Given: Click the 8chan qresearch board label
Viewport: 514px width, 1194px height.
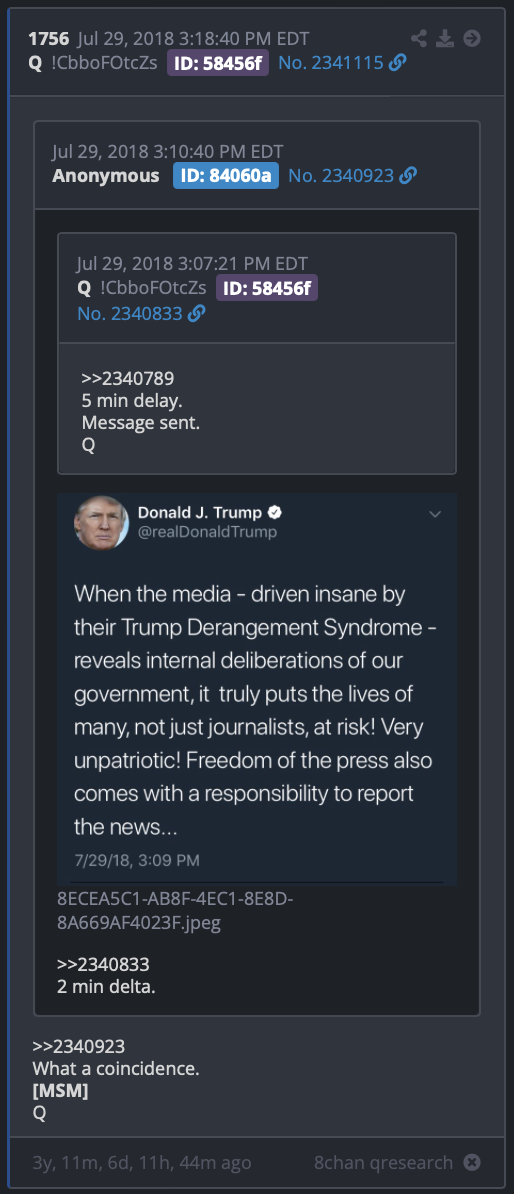Looking at the screenshot, I should click(383, 1163).
